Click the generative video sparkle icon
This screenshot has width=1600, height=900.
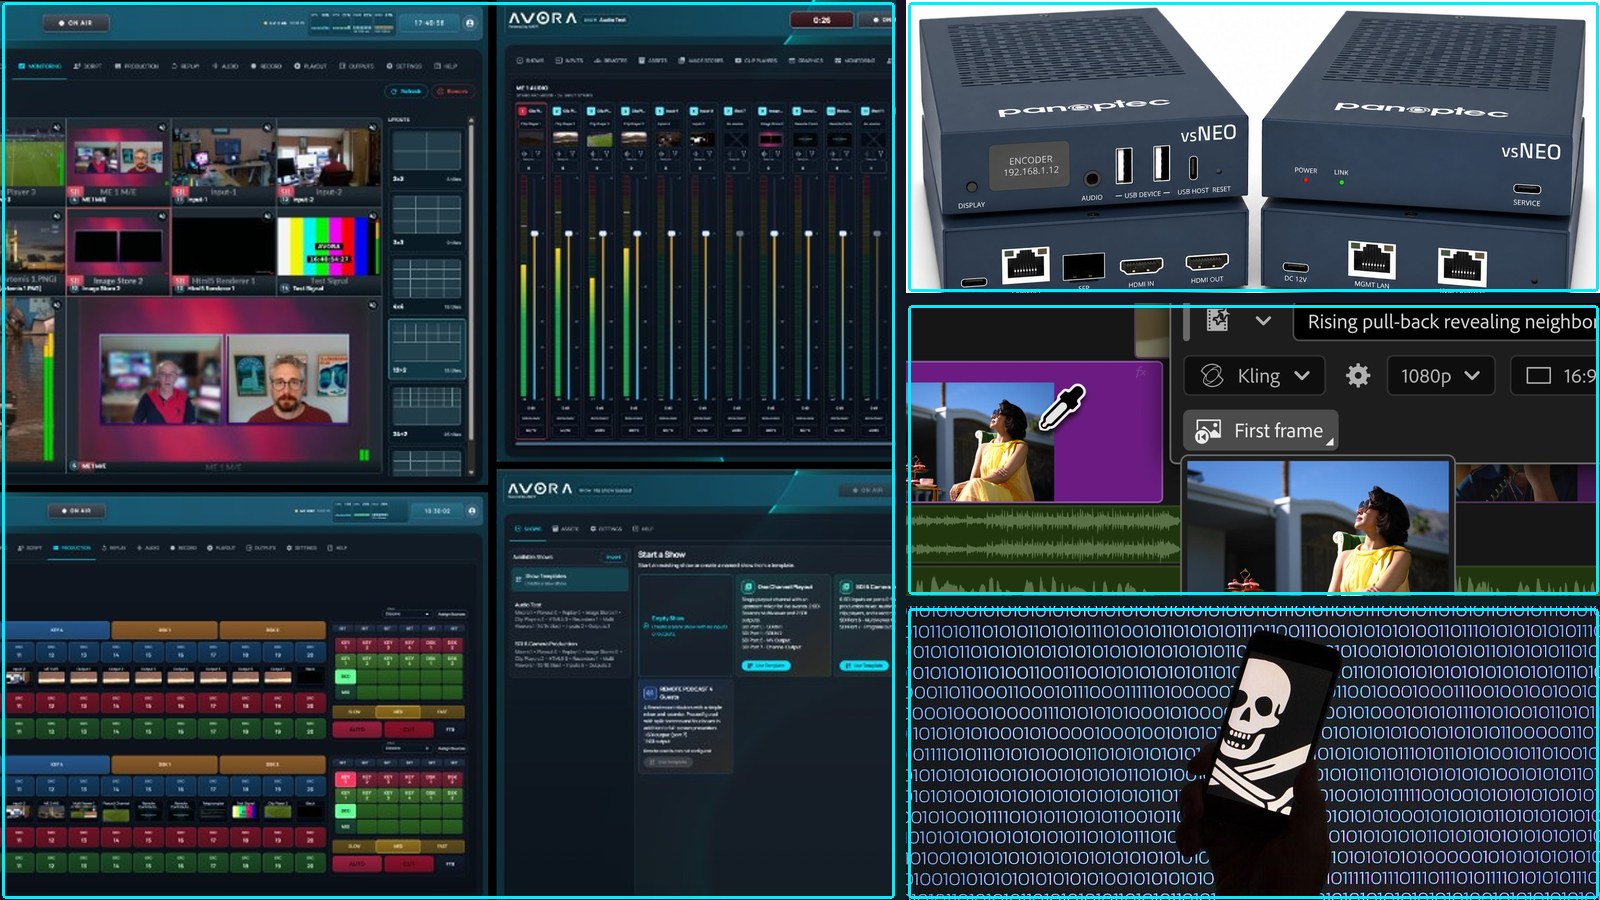pos(1217,320)
